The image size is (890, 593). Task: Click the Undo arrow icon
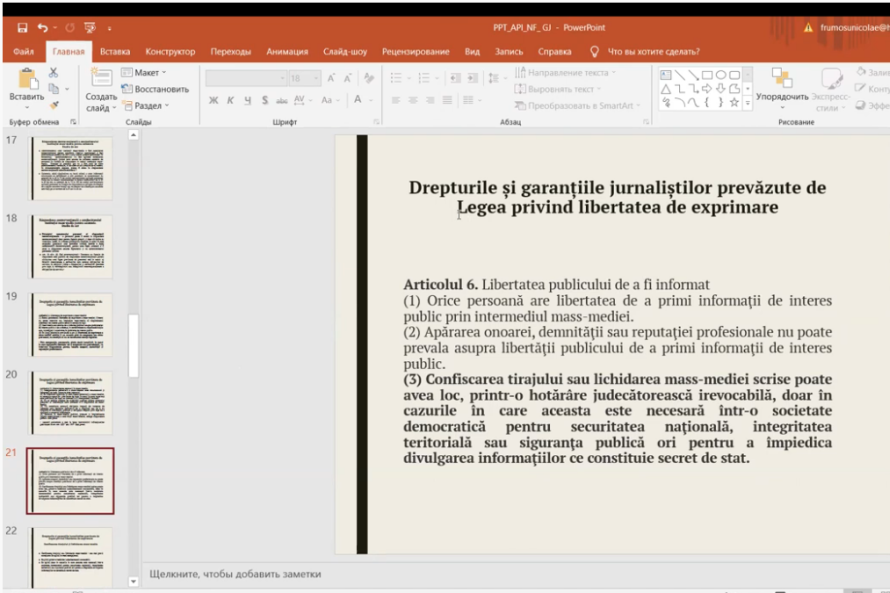tap(43, 28)
